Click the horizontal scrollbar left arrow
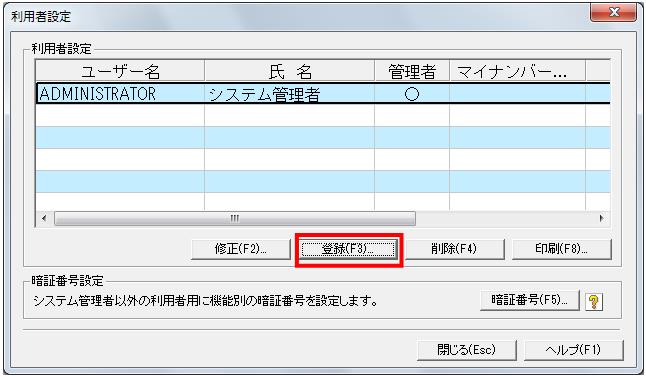646x377 pixels. [x=44, y=218]
